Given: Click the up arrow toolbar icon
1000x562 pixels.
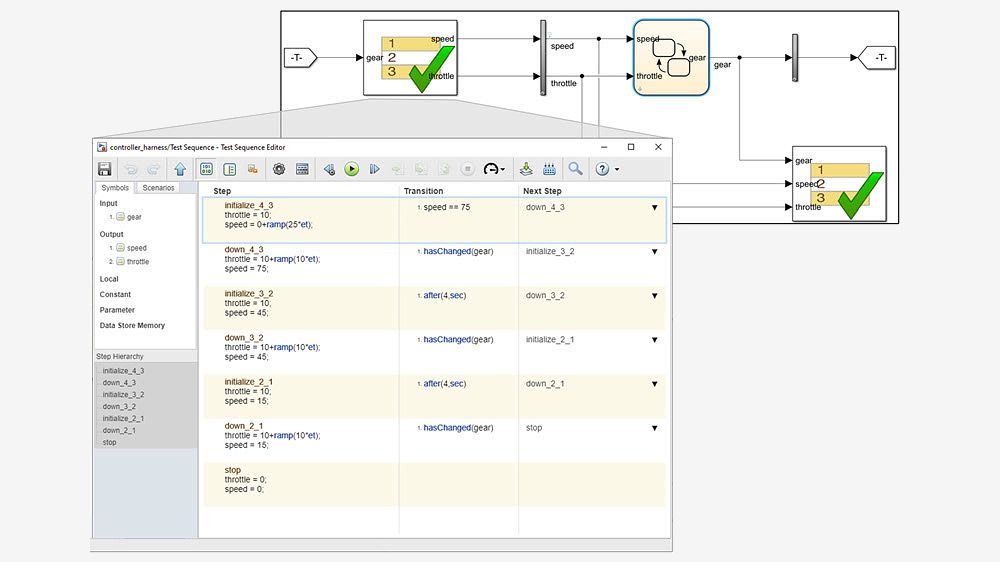Looking at the screenshot, I should point(180,169).
